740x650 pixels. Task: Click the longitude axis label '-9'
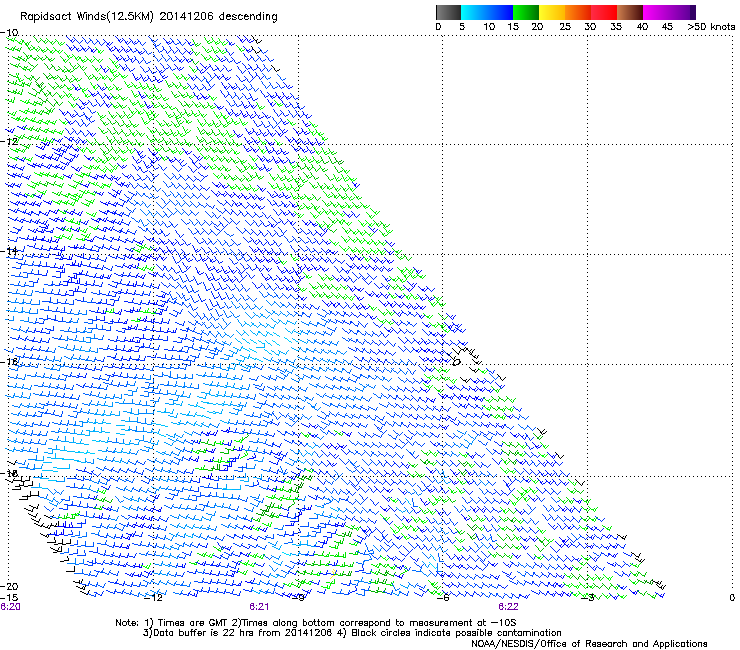(x=299, y=598)
